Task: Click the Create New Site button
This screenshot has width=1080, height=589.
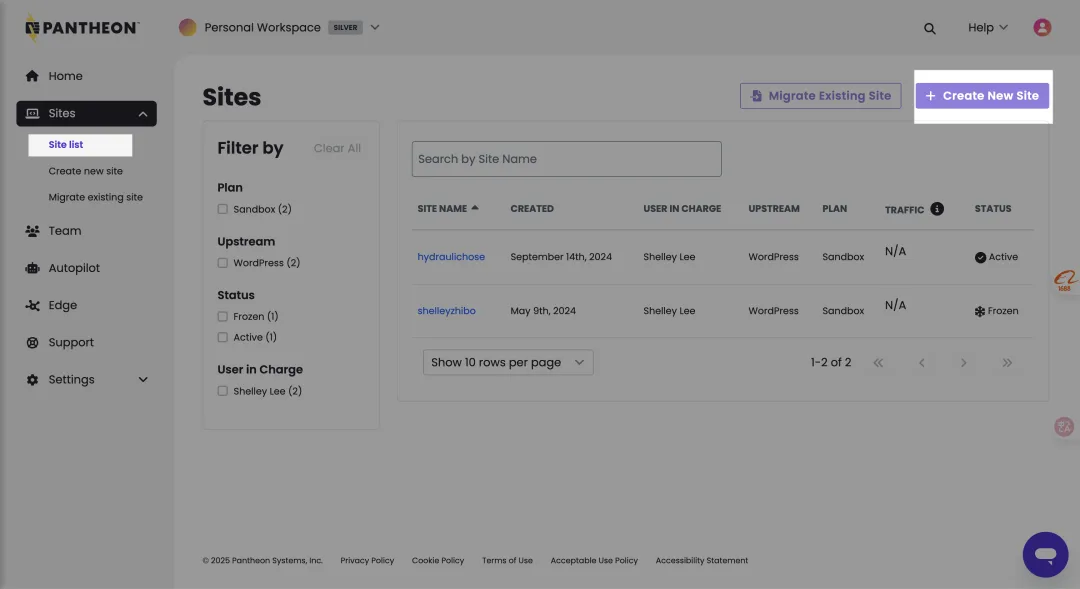Action: (x=982, y=96)
